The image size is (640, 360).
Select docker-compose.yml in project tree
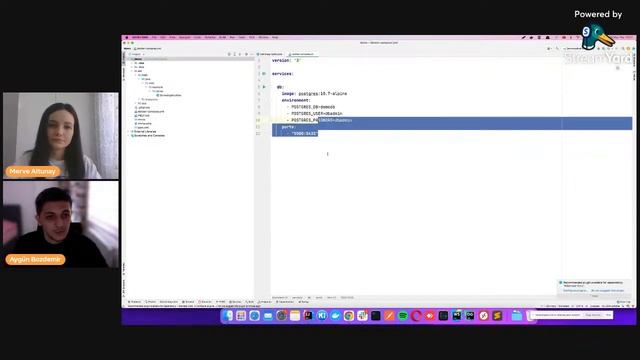coord(149,111)
